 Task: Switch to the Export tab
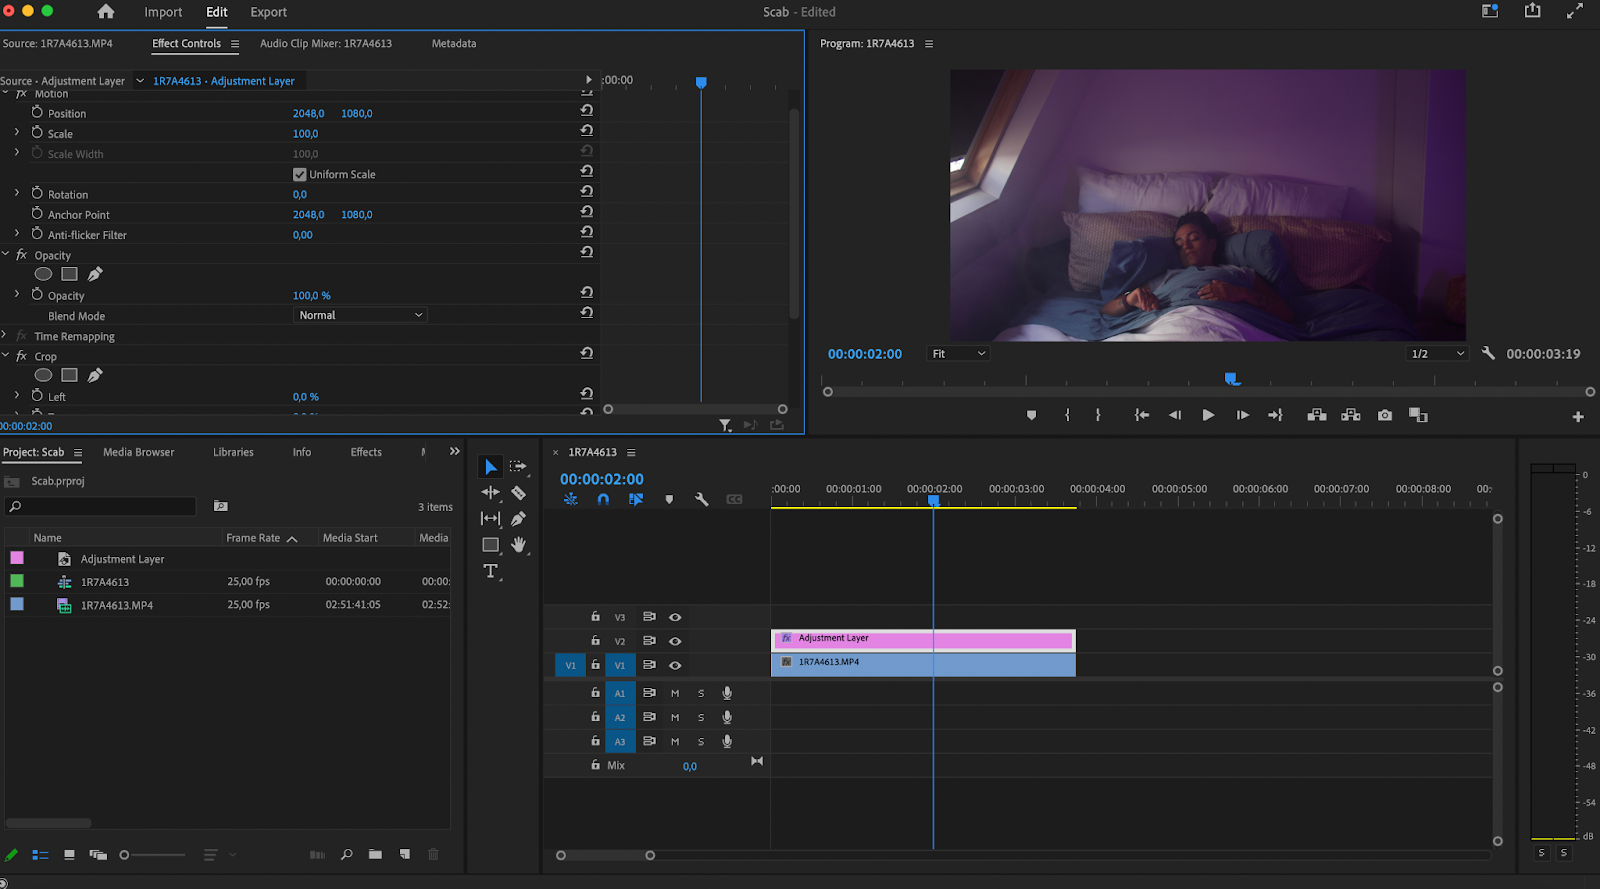pyautogui.click(x=268, y=12)
